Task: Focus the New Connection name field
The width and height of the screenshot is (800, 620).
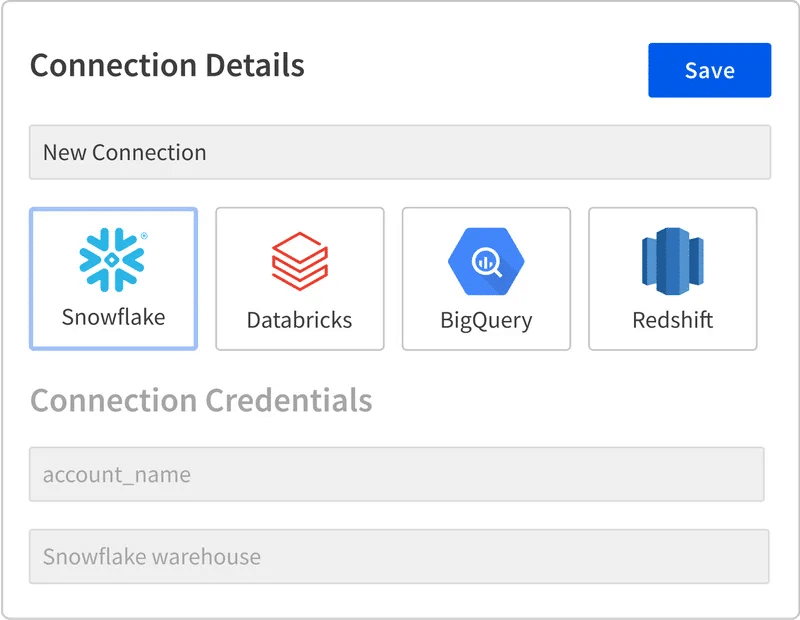Action: click(x=400, y=152)
